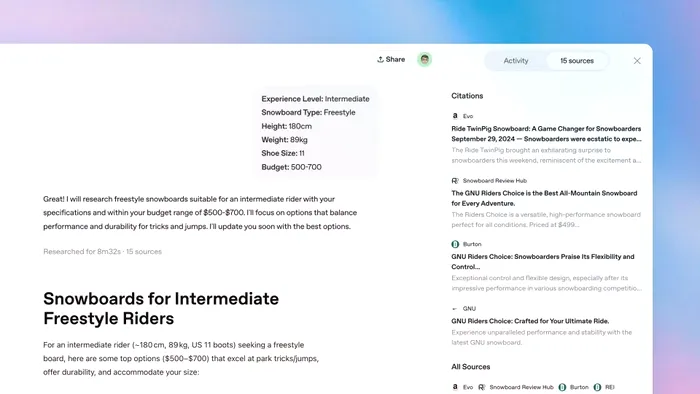Click 'Experience Level: Intermediate' line
This screenshot has width=700, height=394.
pos(315,99)
